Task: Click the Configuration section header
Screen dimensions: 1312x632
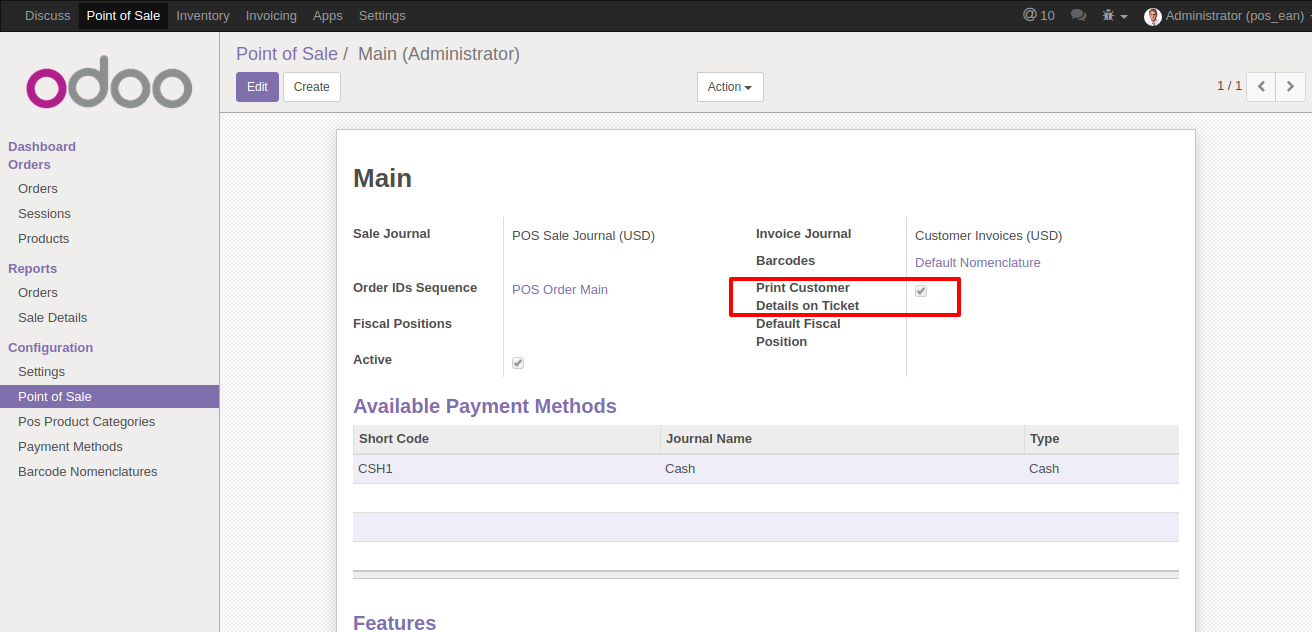Action: pyautogui.click(x=50, y=347)
